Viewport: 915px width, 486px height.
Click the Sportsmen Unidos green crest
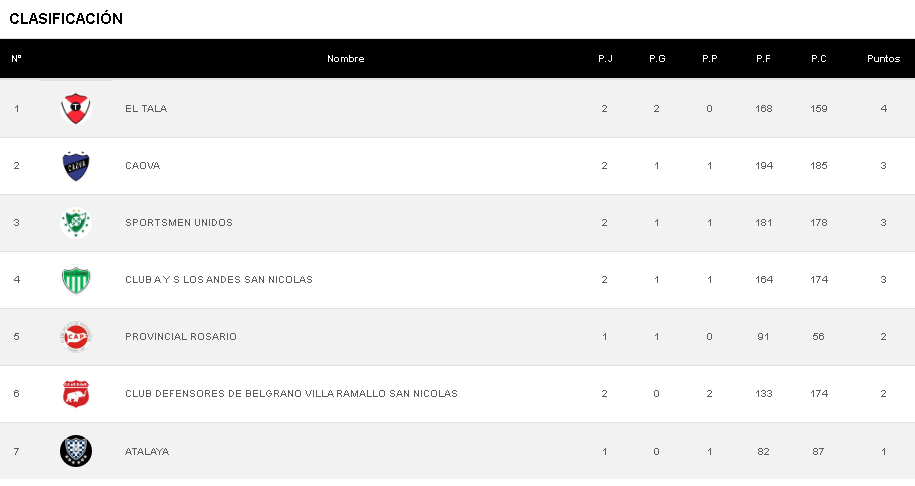click(x=76, y=223)
